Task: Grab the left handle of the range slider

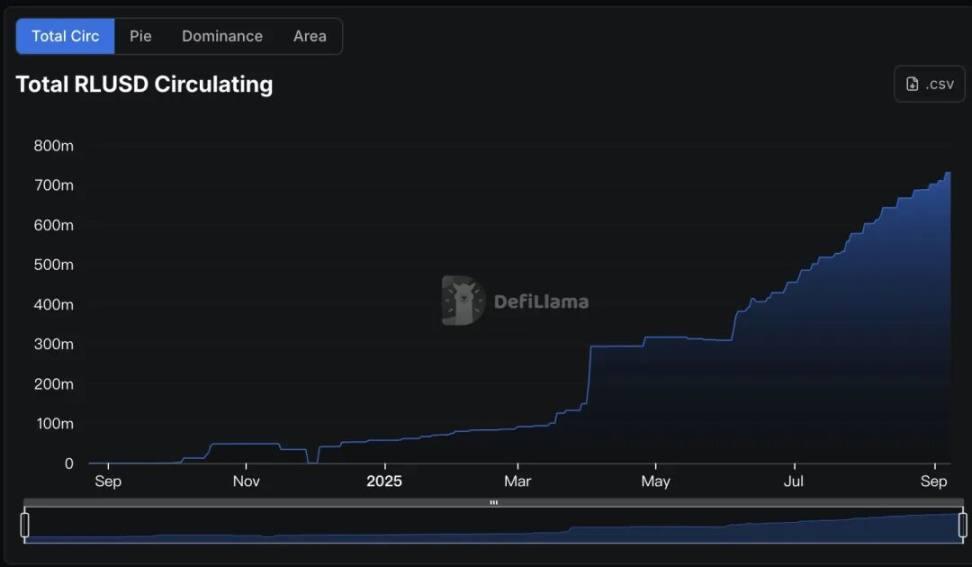Action: pyautogui.click(x=25, y=525)
